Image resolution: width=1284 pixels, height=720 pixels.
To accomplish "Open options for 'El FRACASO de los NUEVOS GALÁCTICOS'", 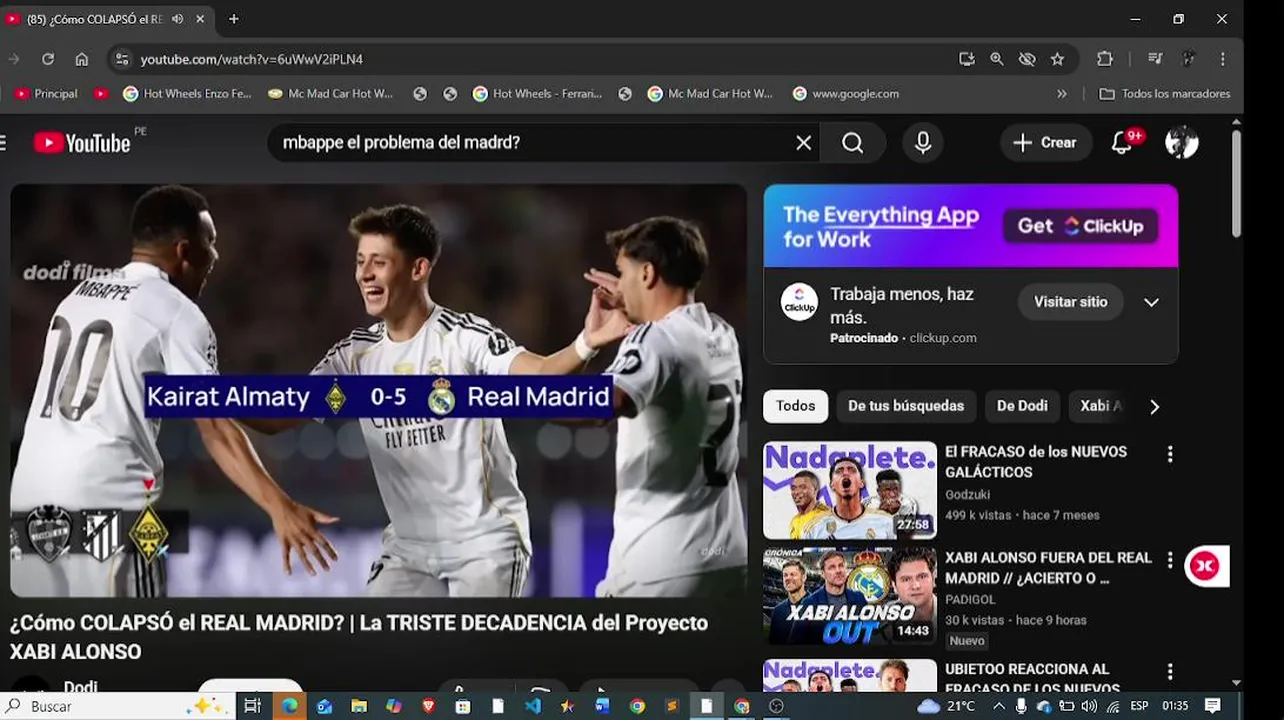I will pyautogui.click(x=1170, y=454).
